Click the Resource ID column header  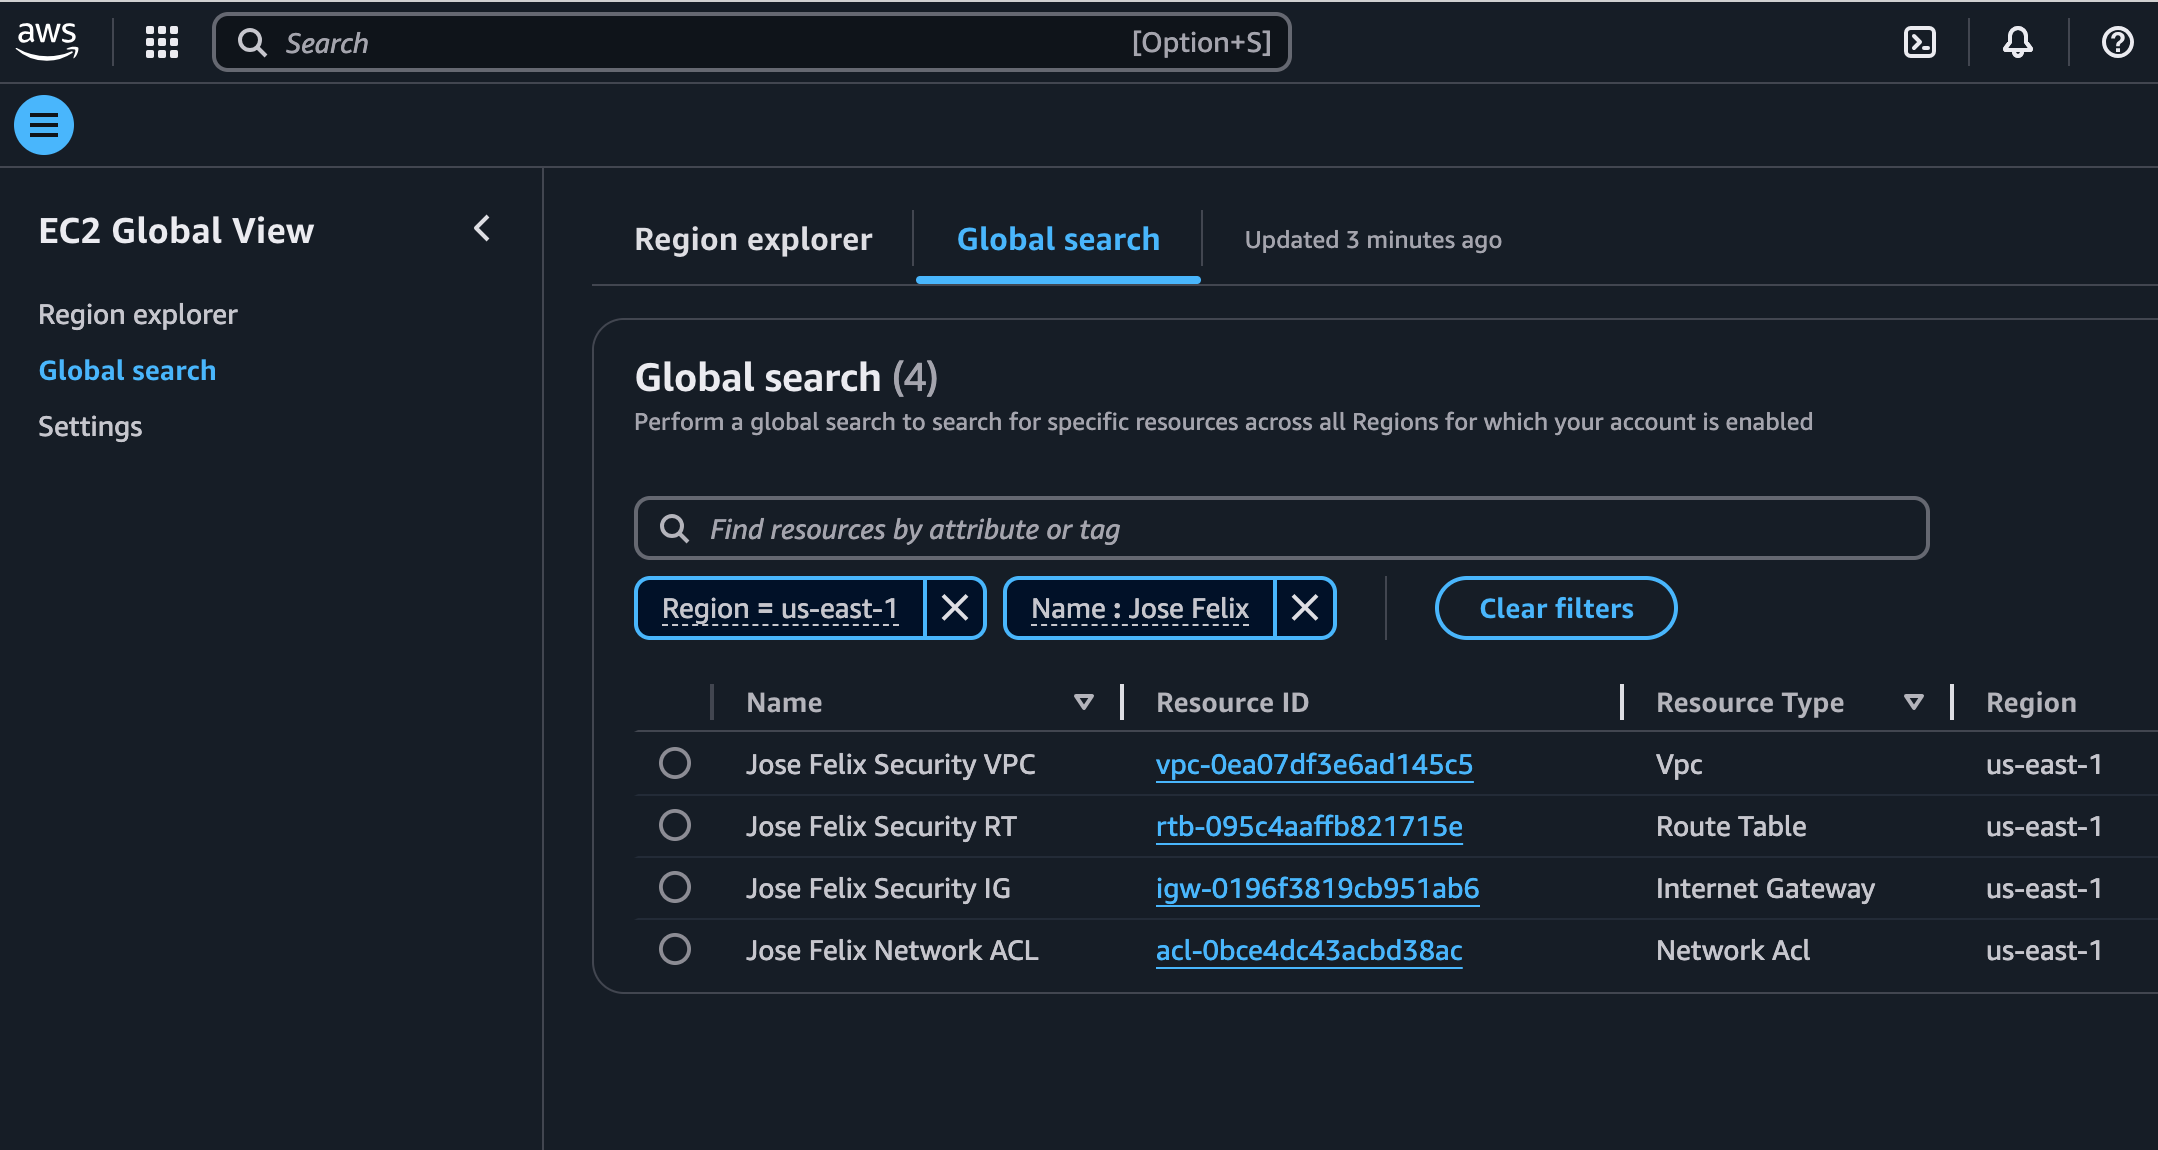coord(1232,702)
